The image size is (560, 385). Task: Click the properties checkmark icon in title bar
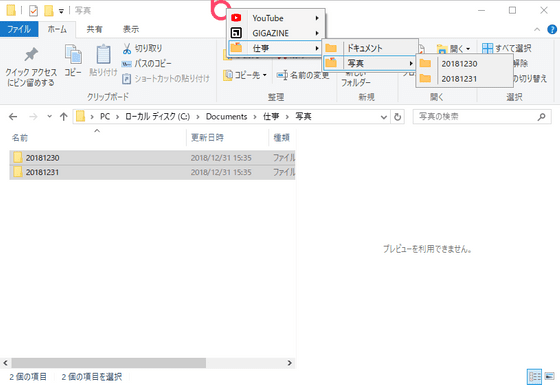click(x=33, y=11)
